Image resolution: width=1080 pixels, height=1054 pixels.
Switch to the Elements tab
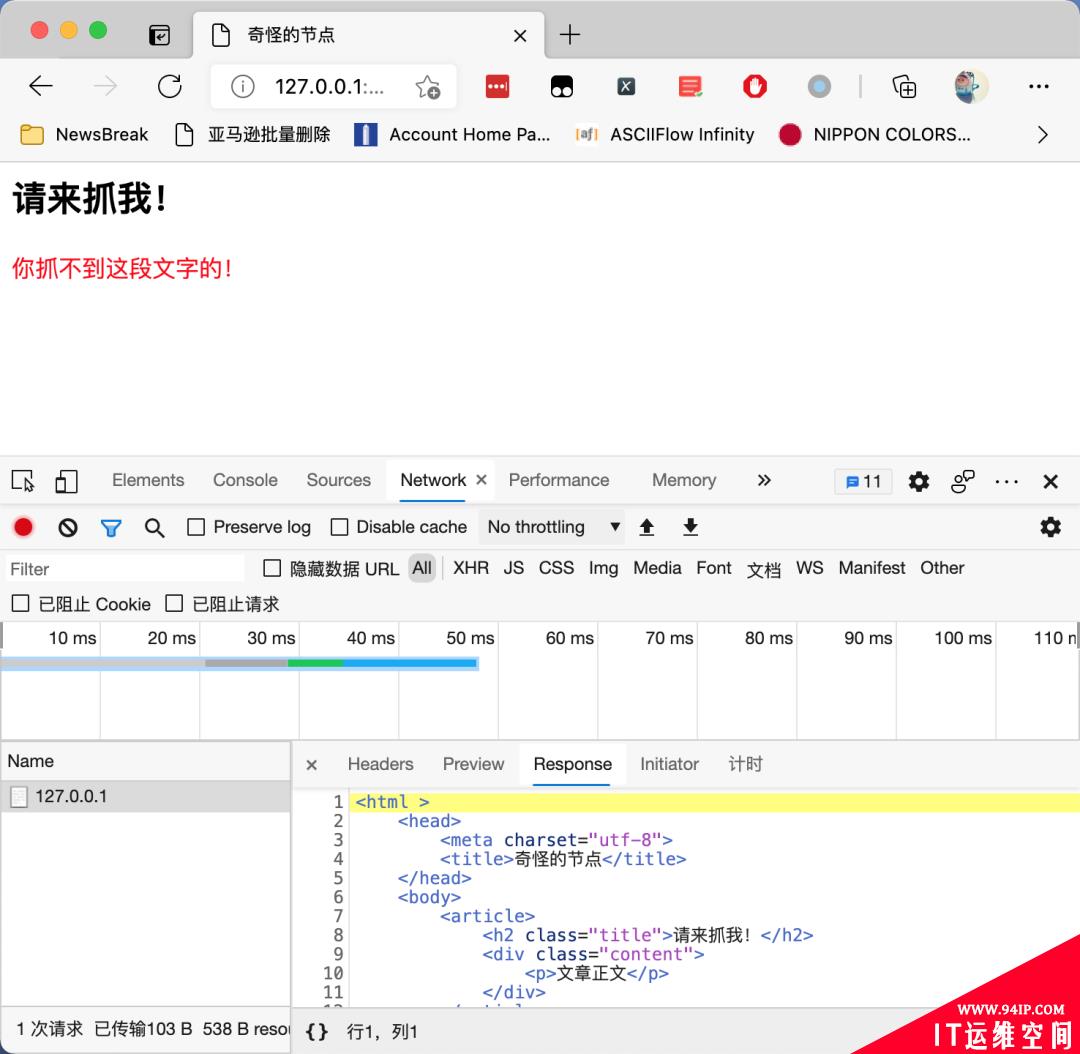(148, 480)
